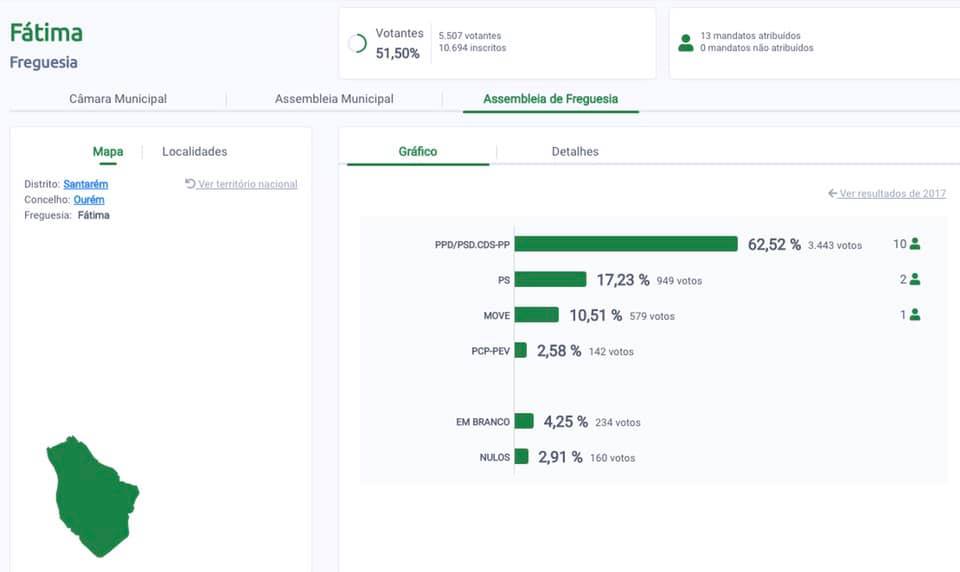Click the PCP-PEV party label
The image size is (960, 572).
490,352
